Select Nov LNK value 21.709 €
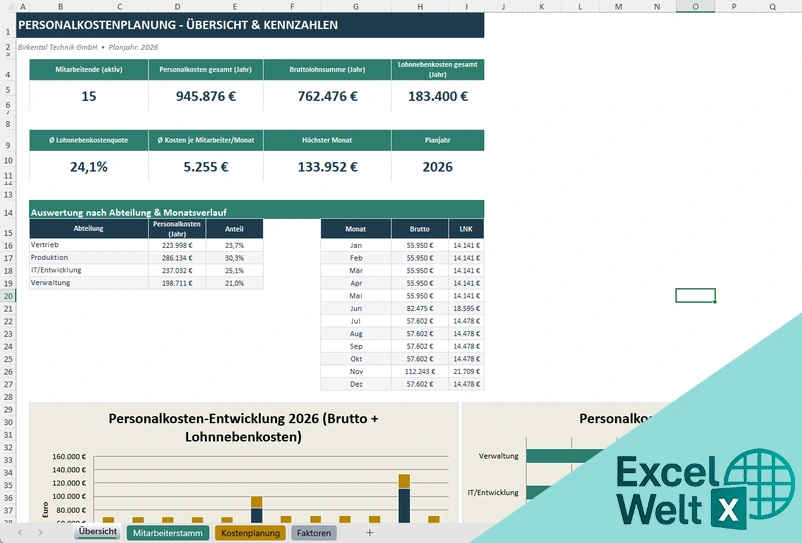Screen dimensions: 802x543 pos(466,372)
